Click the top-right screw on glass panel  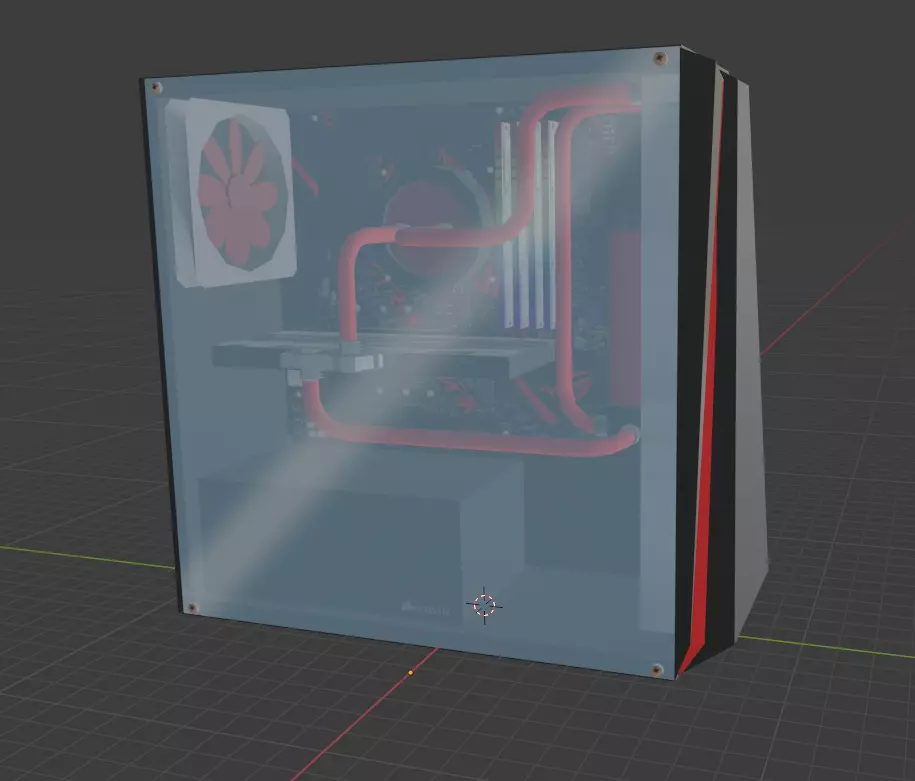point(660,57)
